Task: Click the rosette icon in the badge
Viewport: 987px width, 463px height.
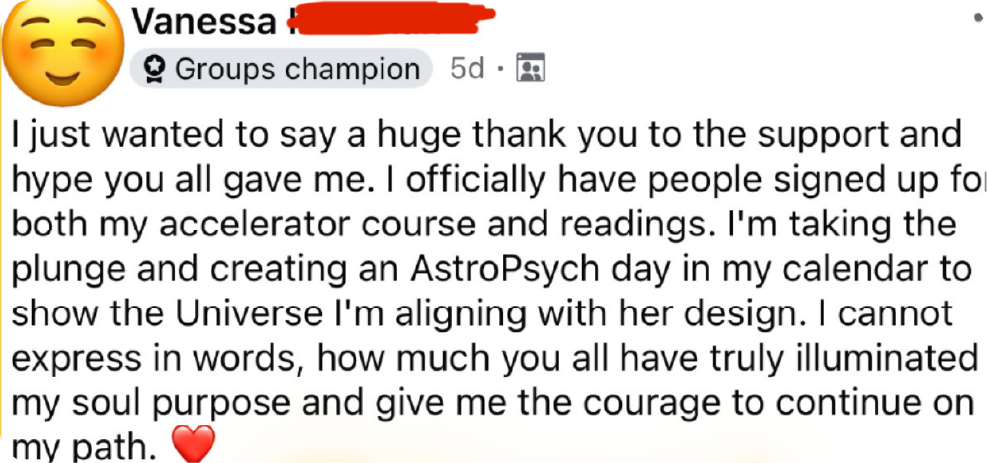Action: [155, 69]
